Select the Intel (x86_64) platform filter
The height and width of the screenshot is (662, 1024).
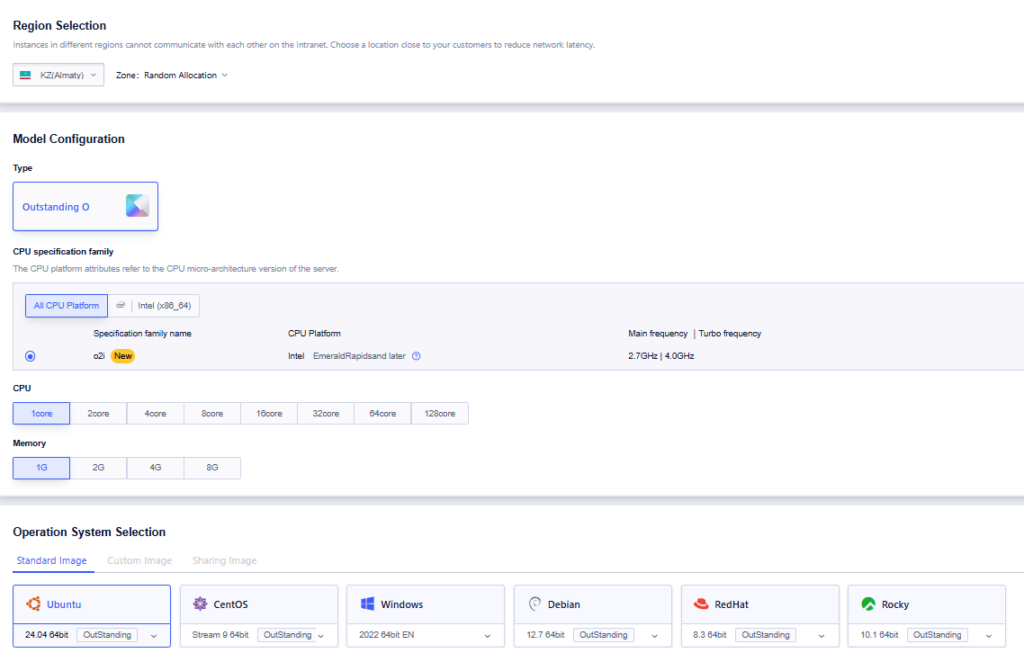pyautogui.click(x=154, y=306)
